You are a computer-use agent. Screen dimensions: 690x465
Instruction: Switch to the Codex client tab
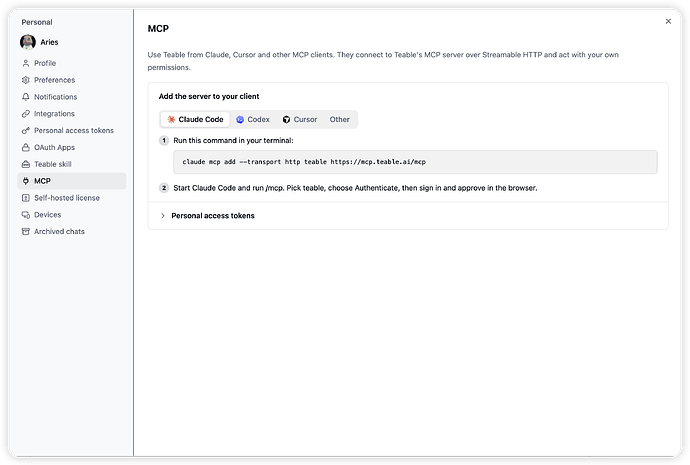[x=253, y=119]
